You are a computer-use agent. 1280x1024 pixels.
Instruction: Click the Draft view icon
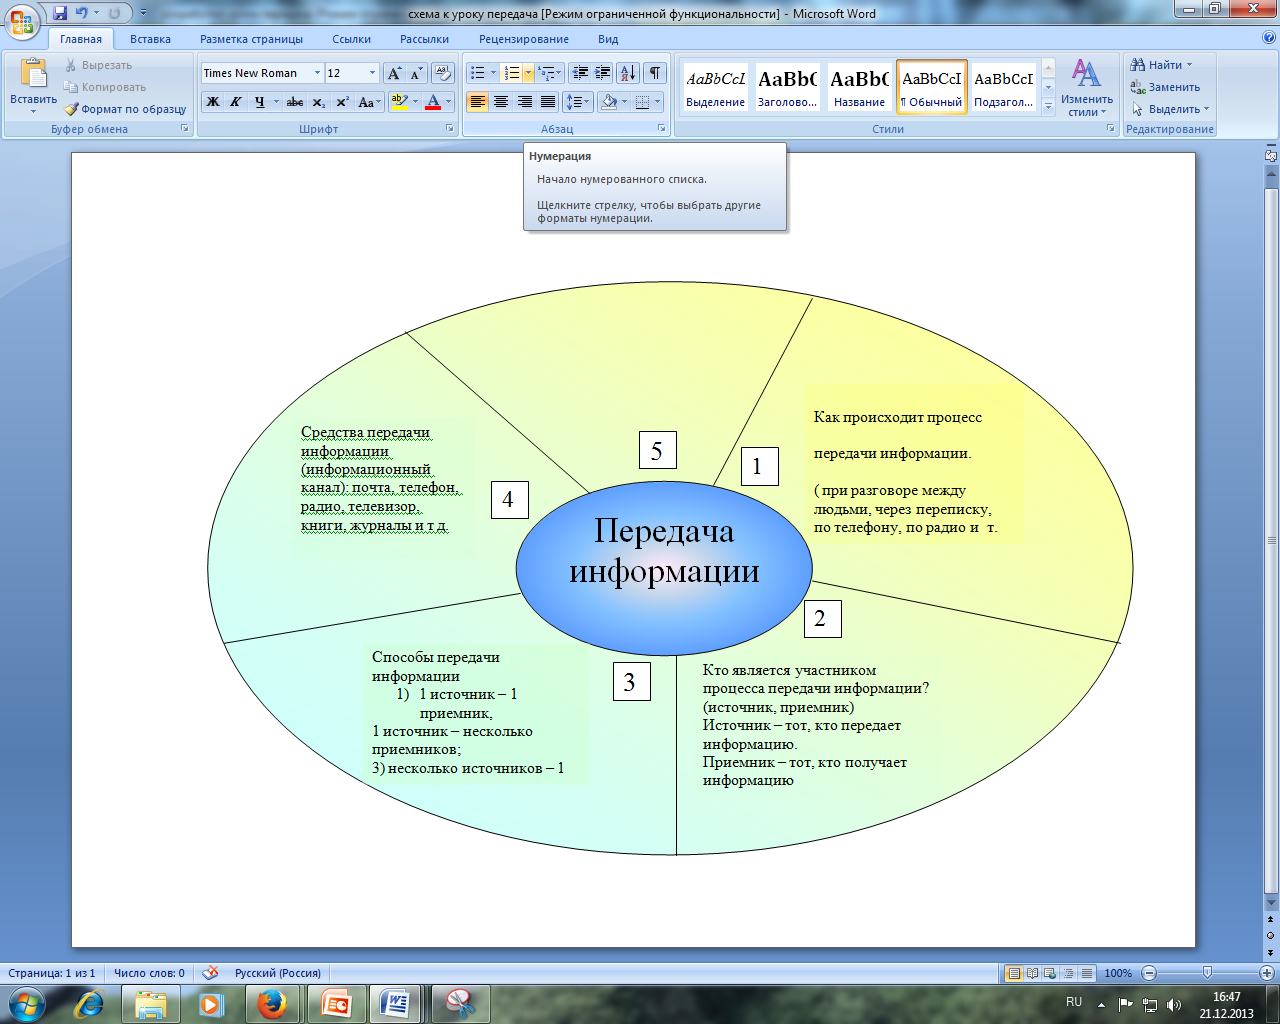click(x=1086, y=973)
